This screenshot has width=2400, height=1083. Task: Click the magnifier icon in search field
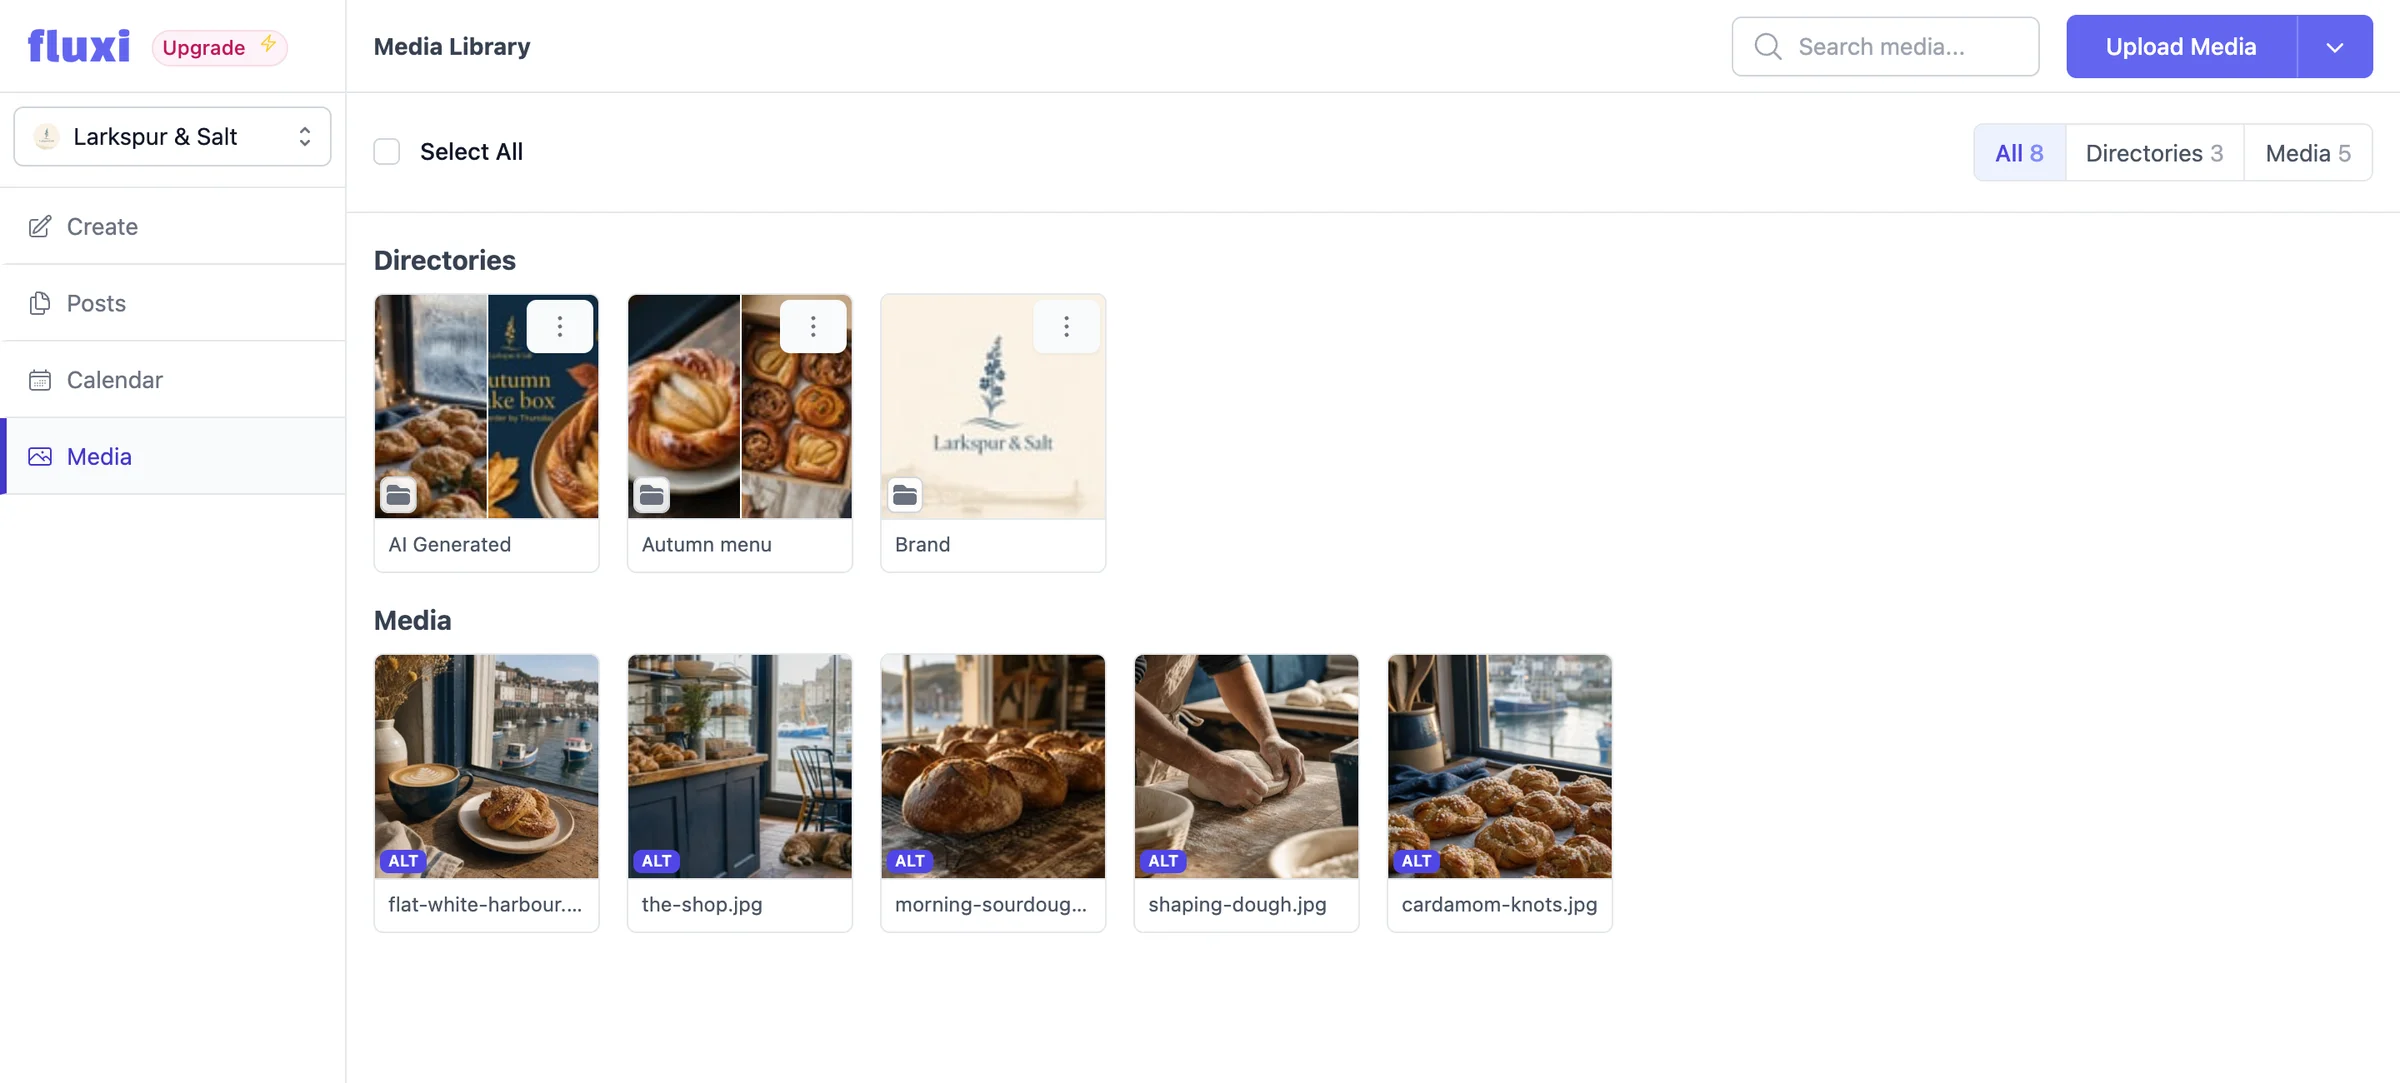coord(1768,47)
